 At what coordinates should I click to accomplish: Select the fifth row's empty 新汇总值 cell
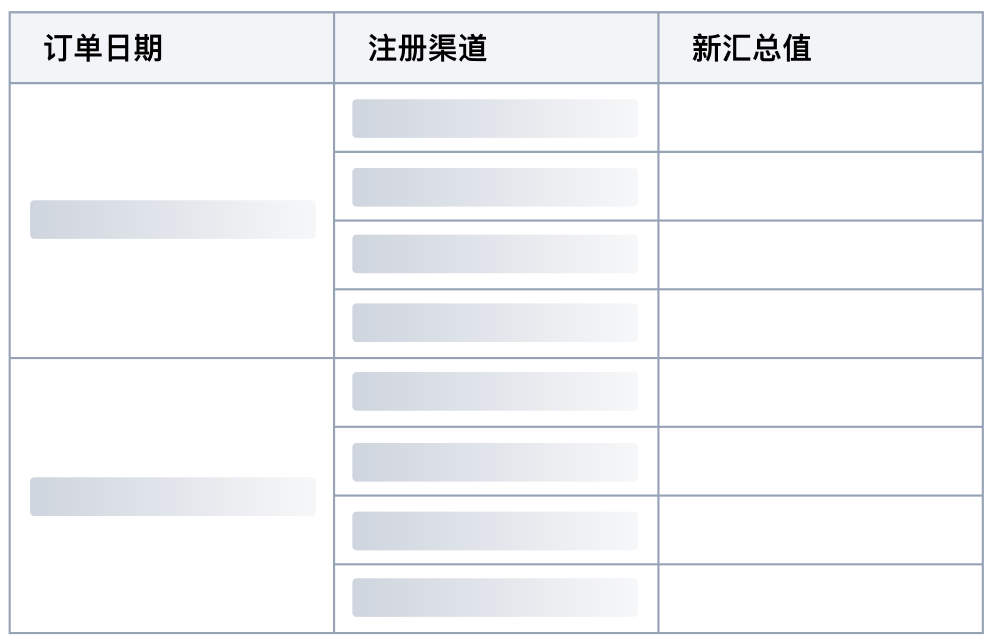[x=820, y=391]
